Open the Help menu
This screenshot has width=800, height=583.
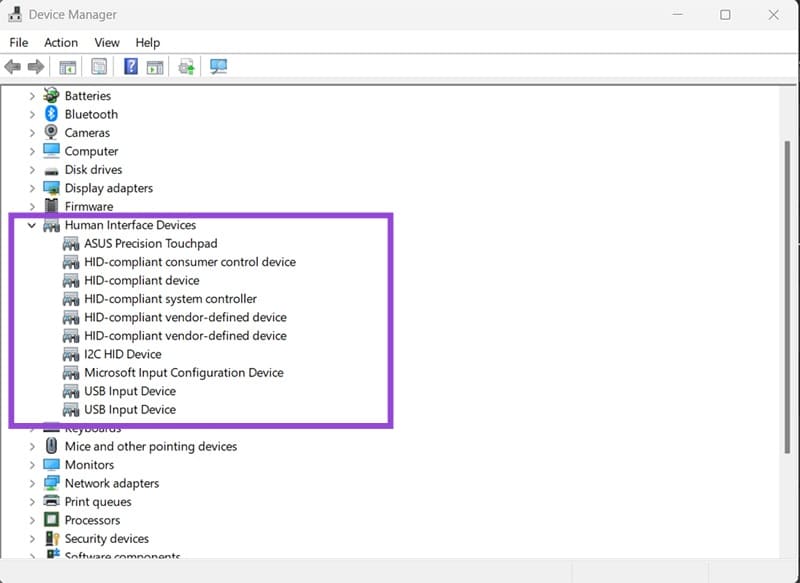(147, 42)
